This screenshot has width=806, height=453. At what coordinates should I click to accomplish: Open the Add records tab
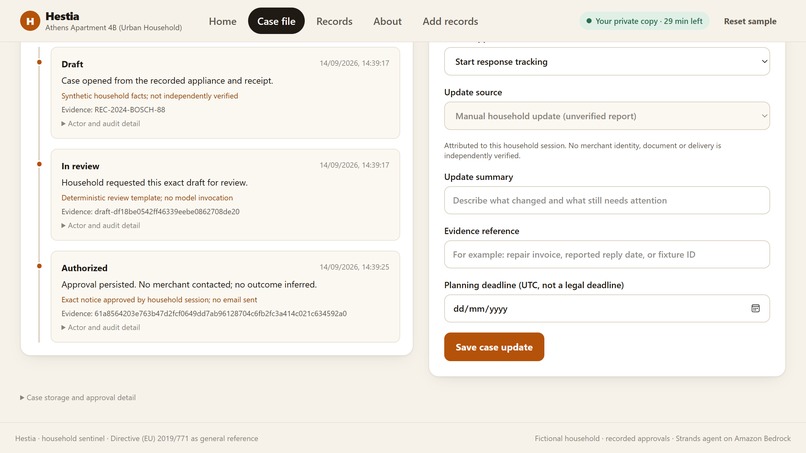click(x=450, y=21)
